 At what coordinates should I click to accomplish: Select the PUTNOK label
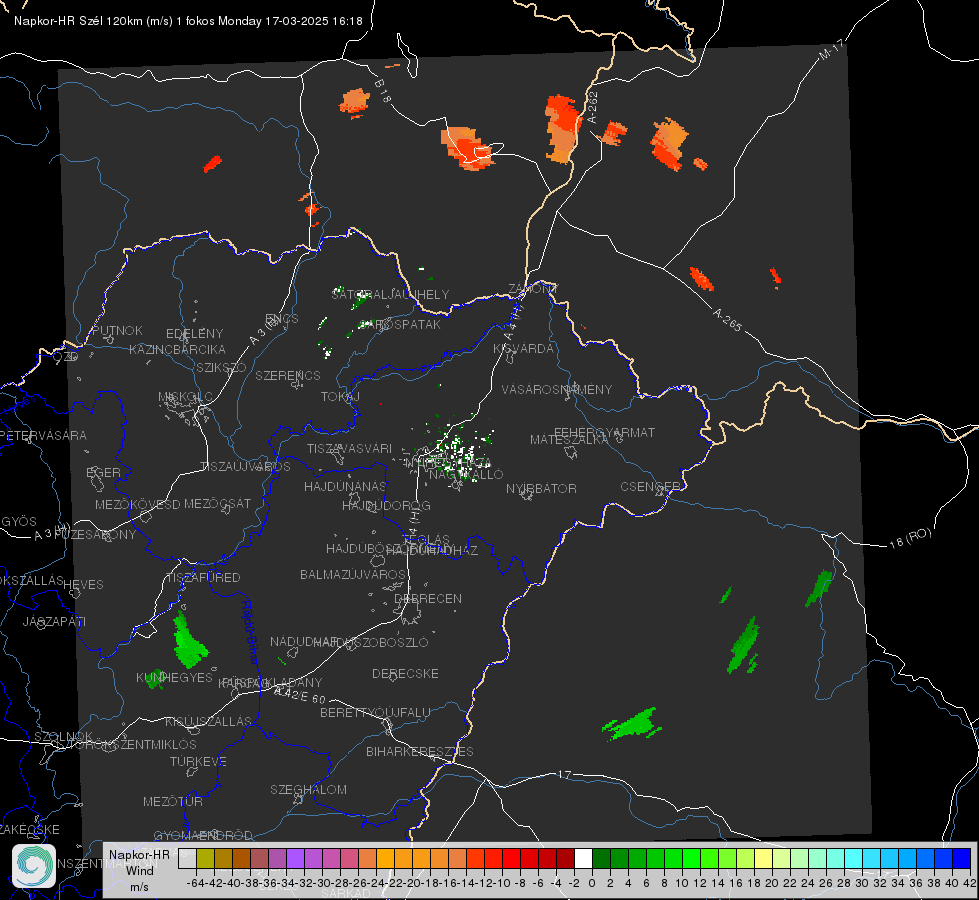point(117,330)
